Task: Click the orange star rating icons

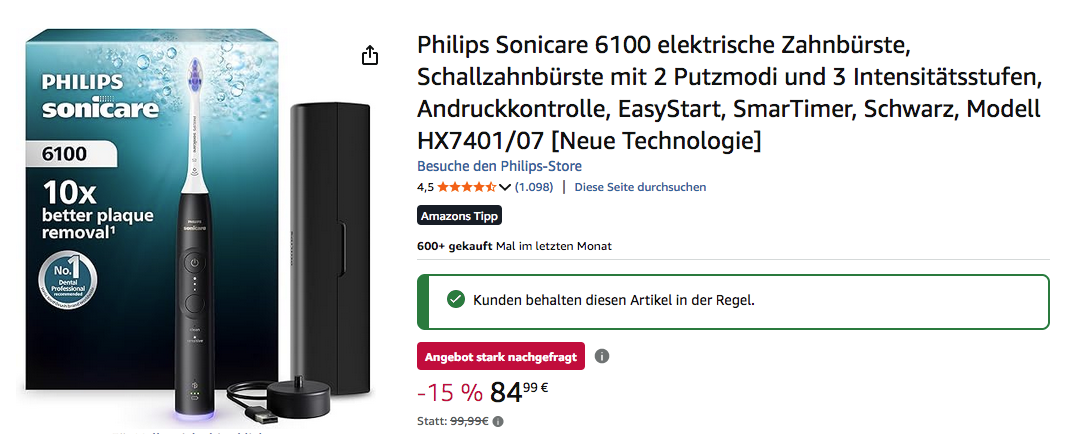Action: 466,187
